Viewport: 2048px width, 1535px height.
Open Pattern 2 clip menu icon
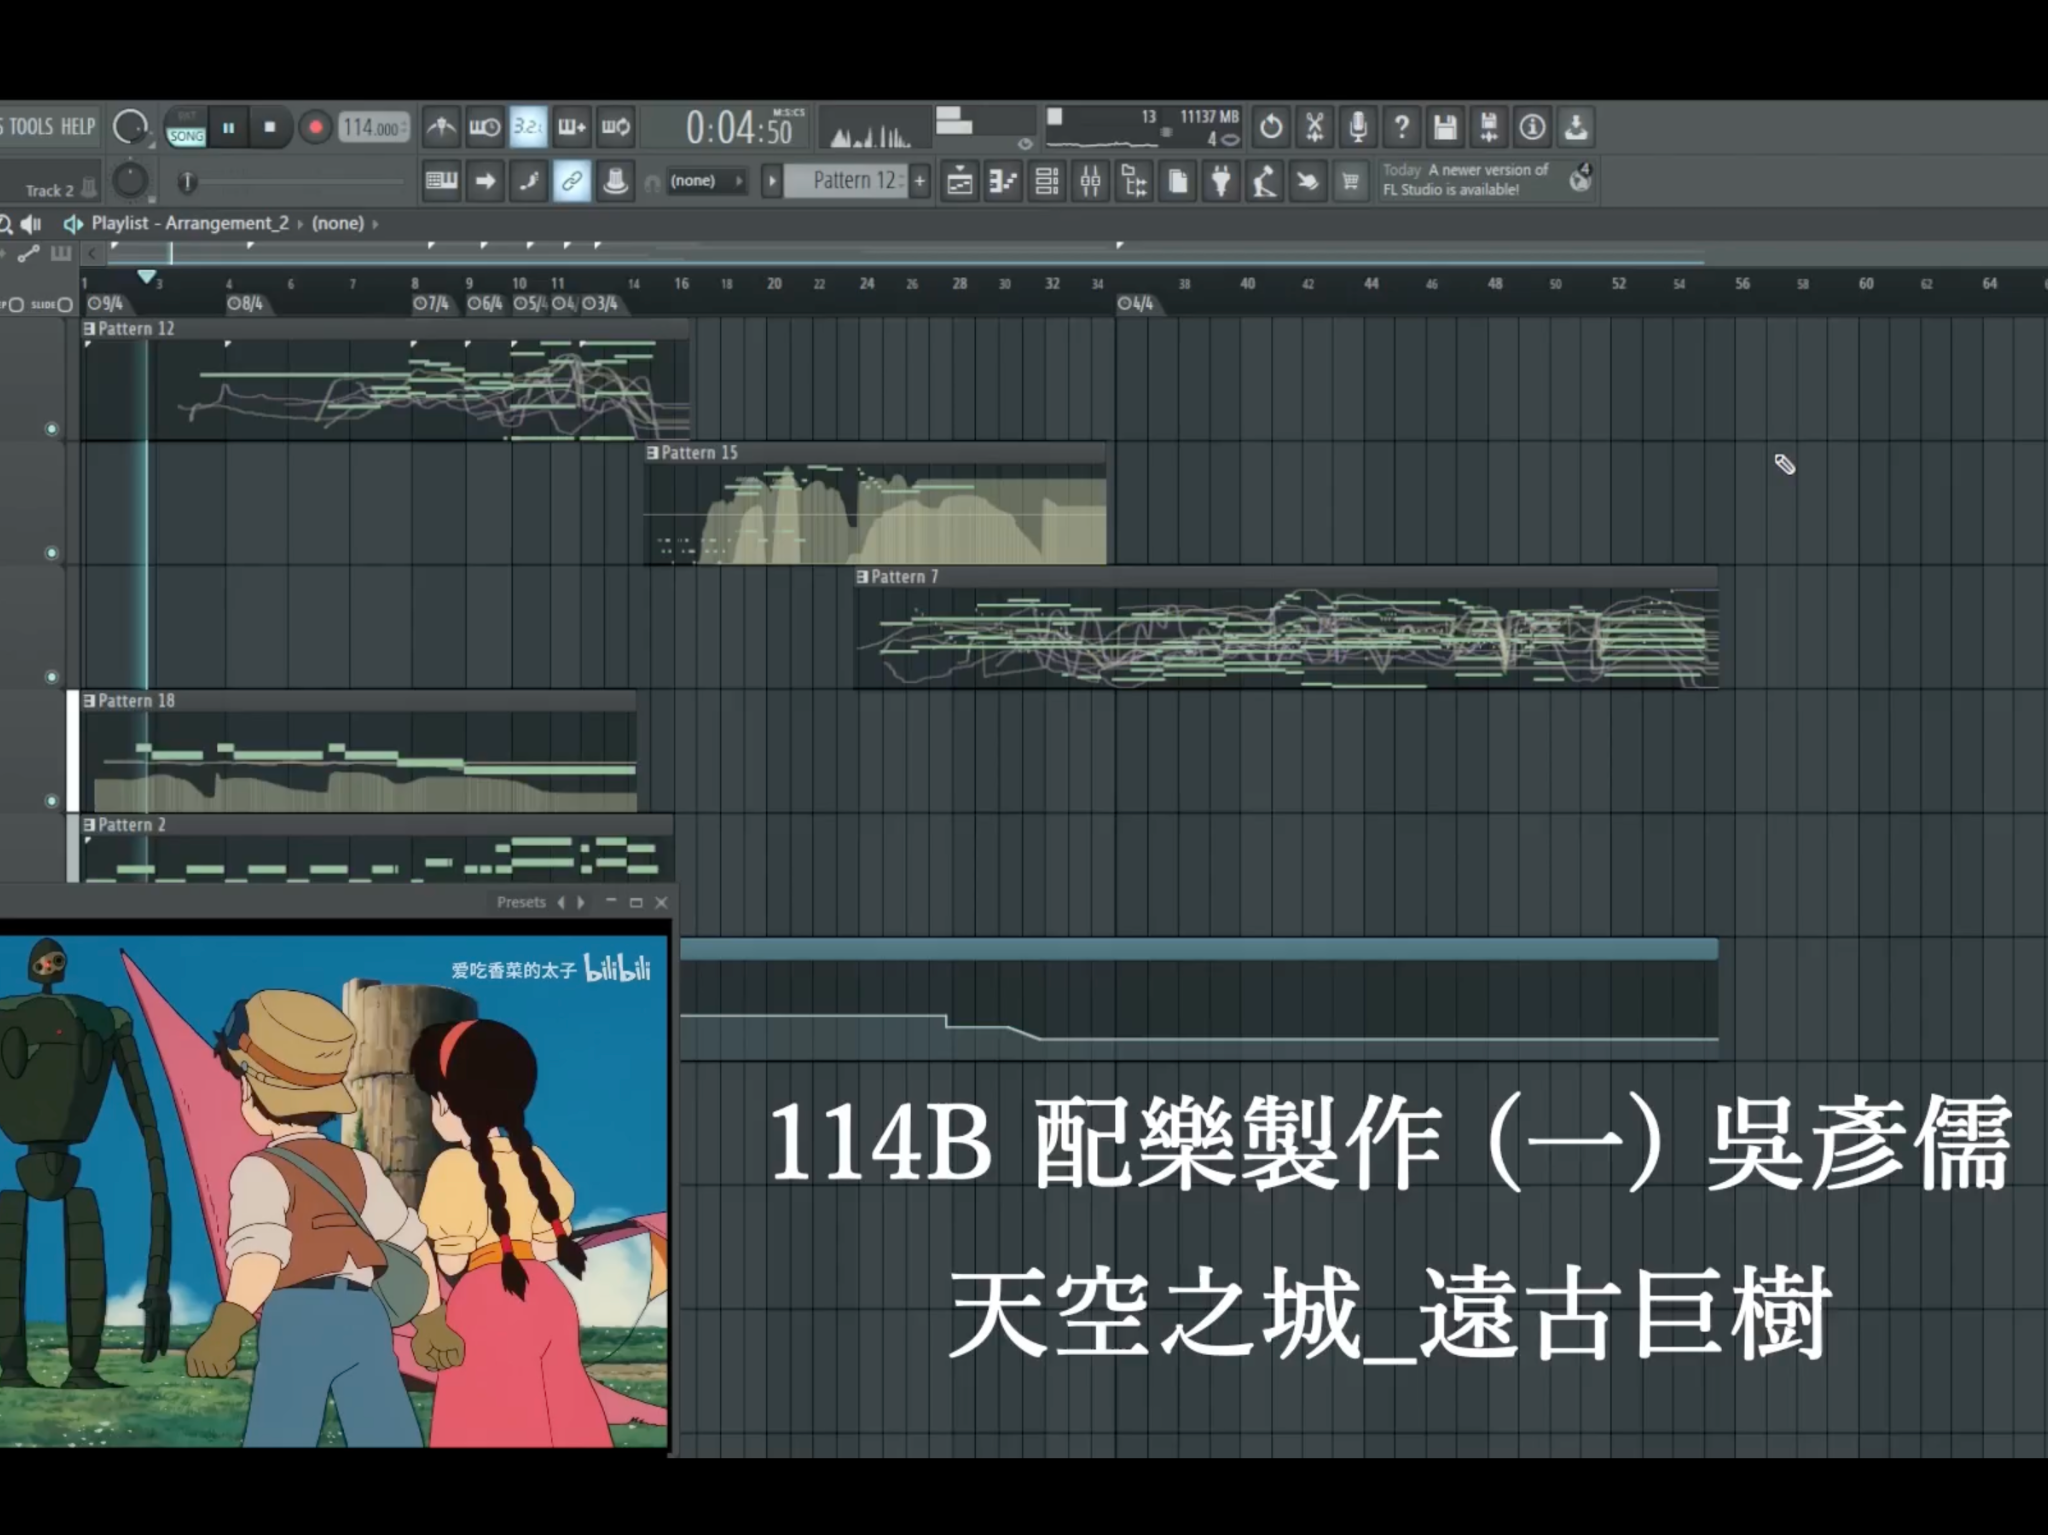pyautogui.click(x=89, y=825)
